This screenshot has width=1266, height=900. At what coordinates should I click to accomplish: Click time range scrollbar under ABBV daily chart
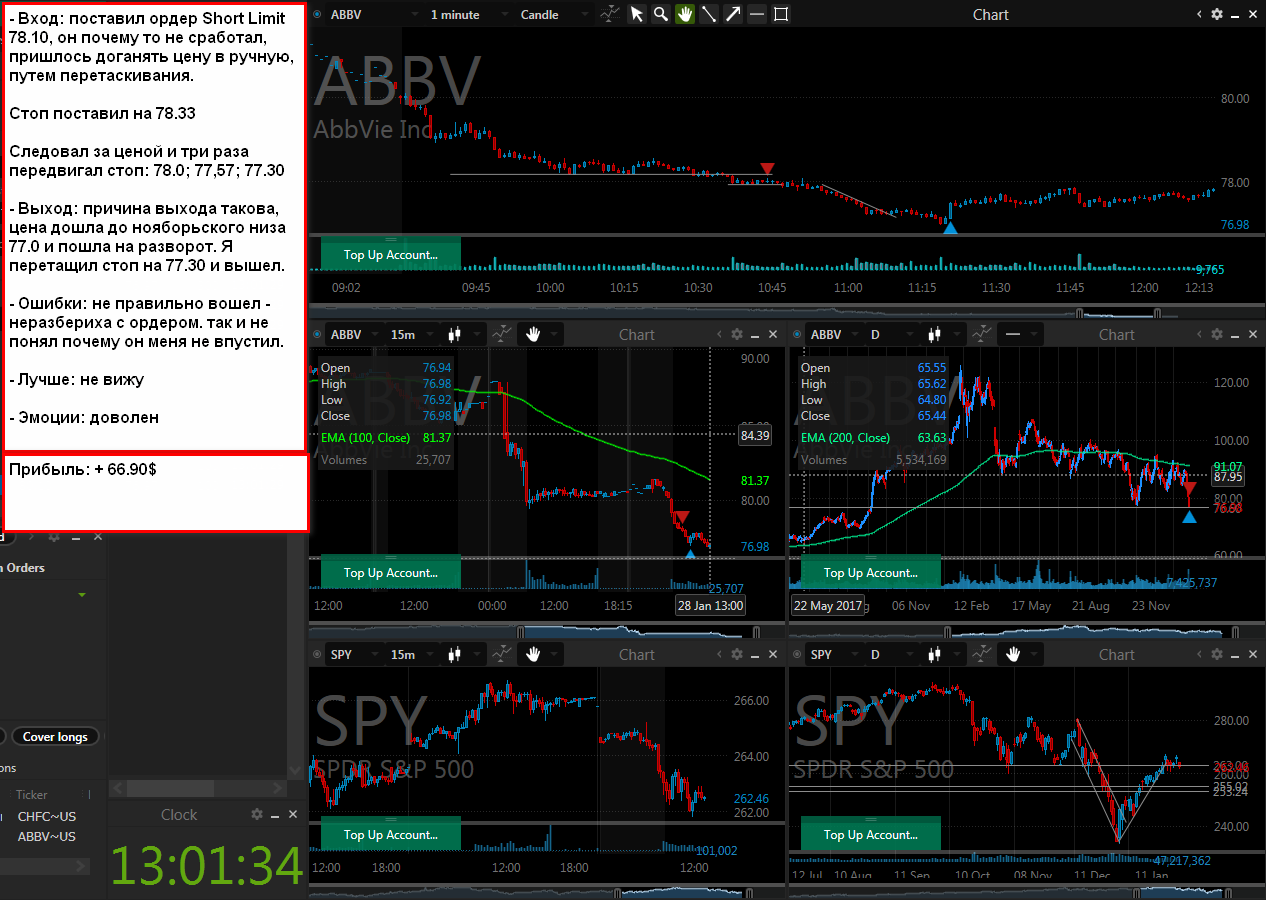click(1025, 631)
